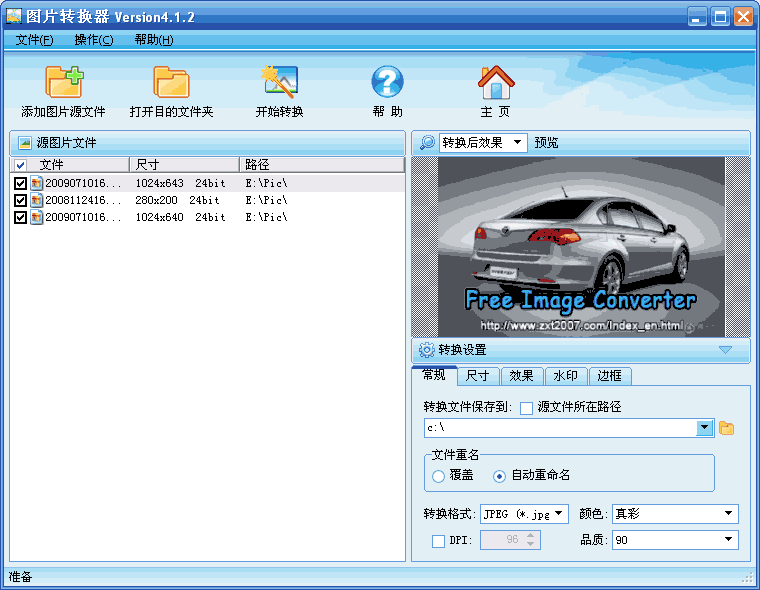
Task: Start conversion with the wand icon
Action: [x=279, y=82]
